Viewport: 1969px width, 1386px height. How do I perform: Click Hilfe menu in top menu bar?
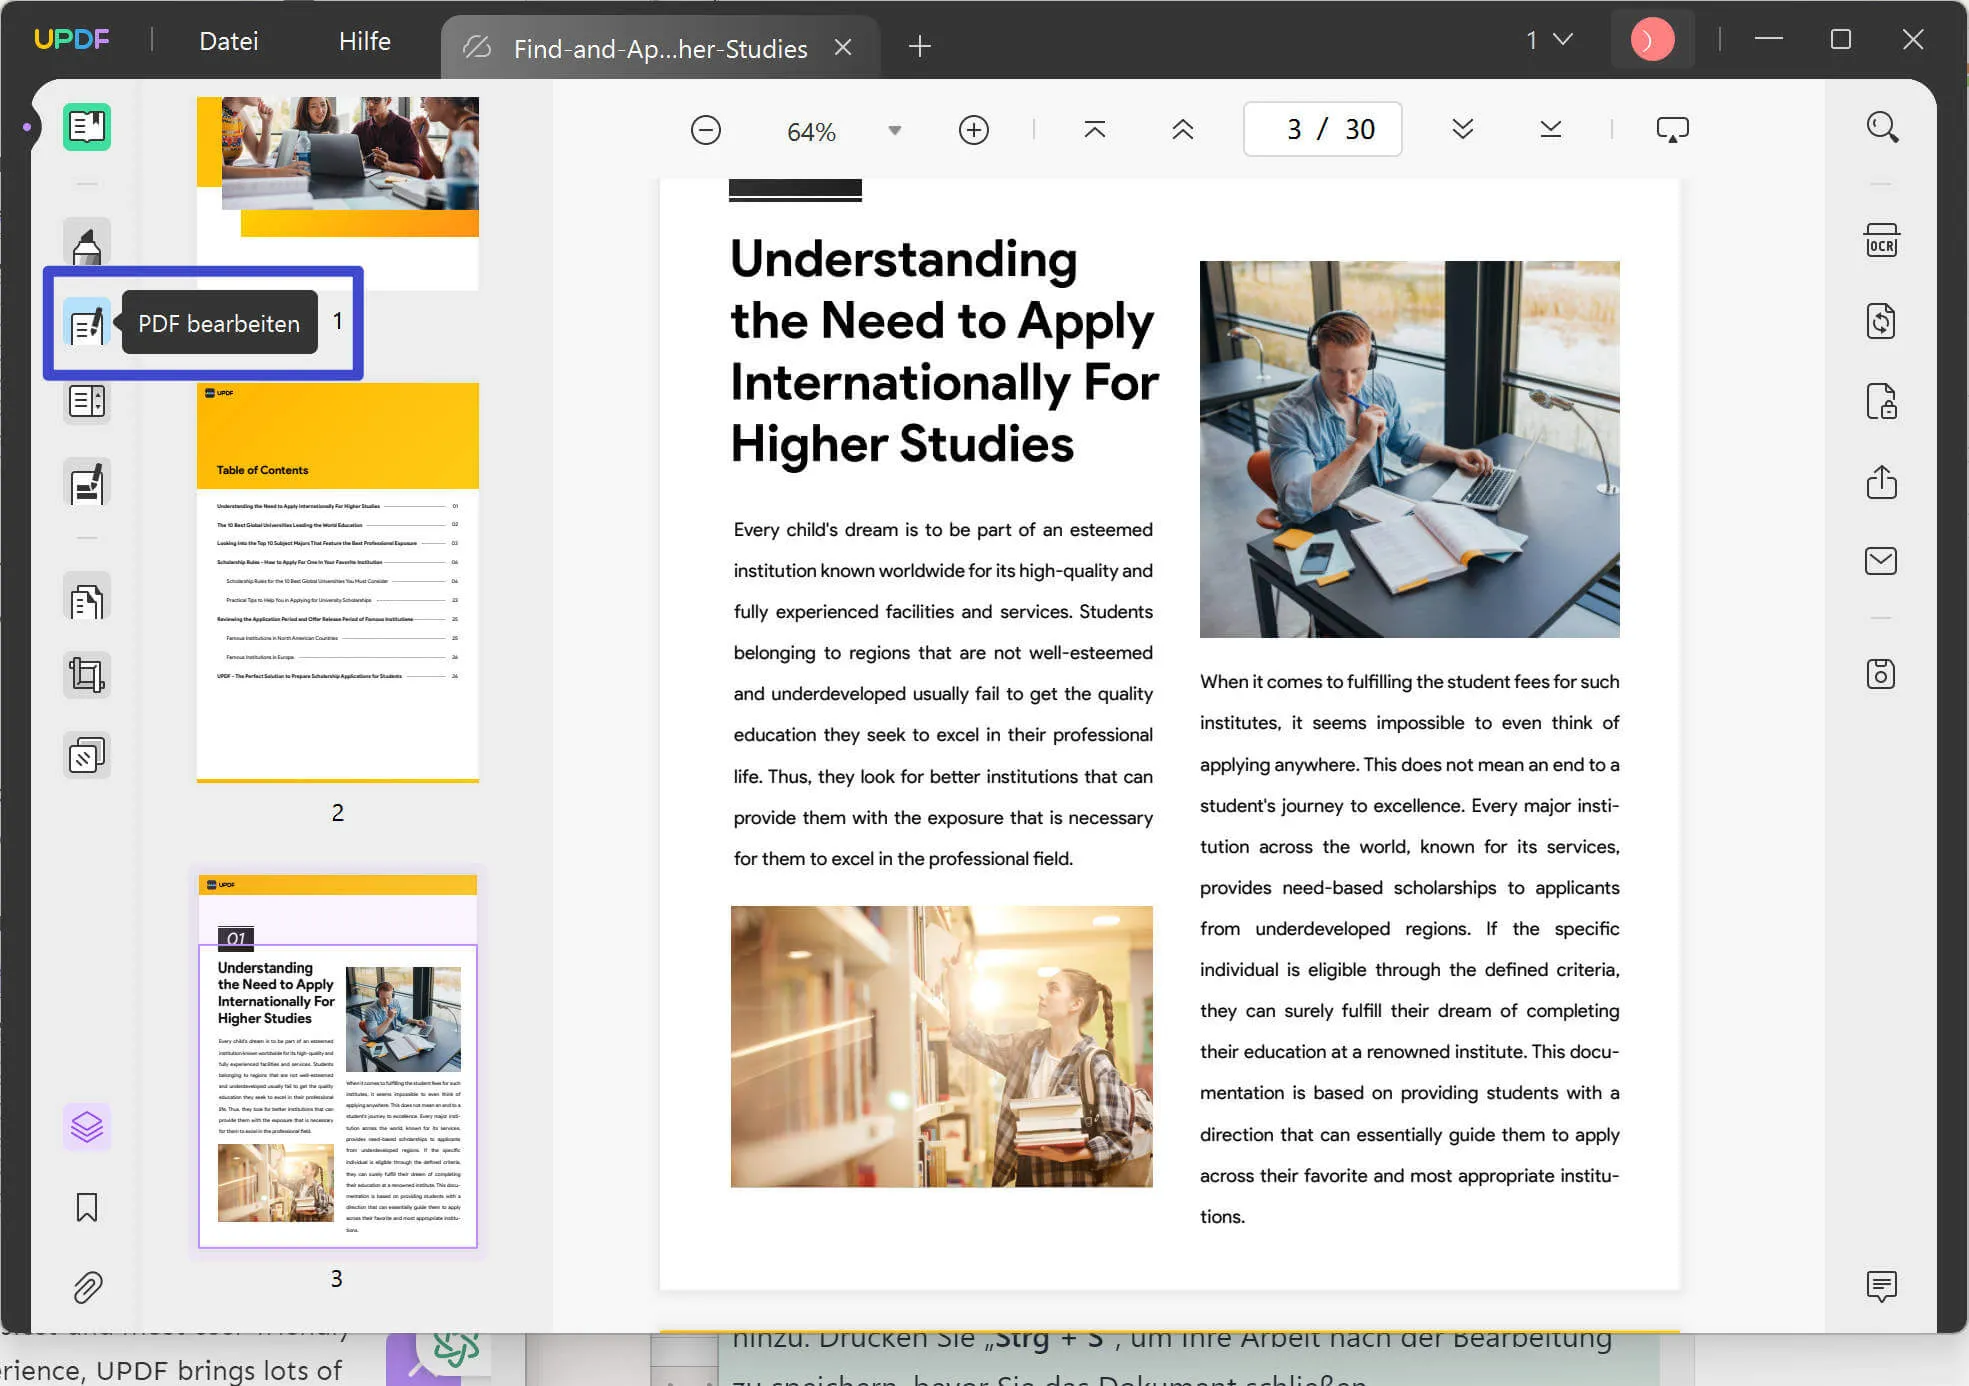363,40
